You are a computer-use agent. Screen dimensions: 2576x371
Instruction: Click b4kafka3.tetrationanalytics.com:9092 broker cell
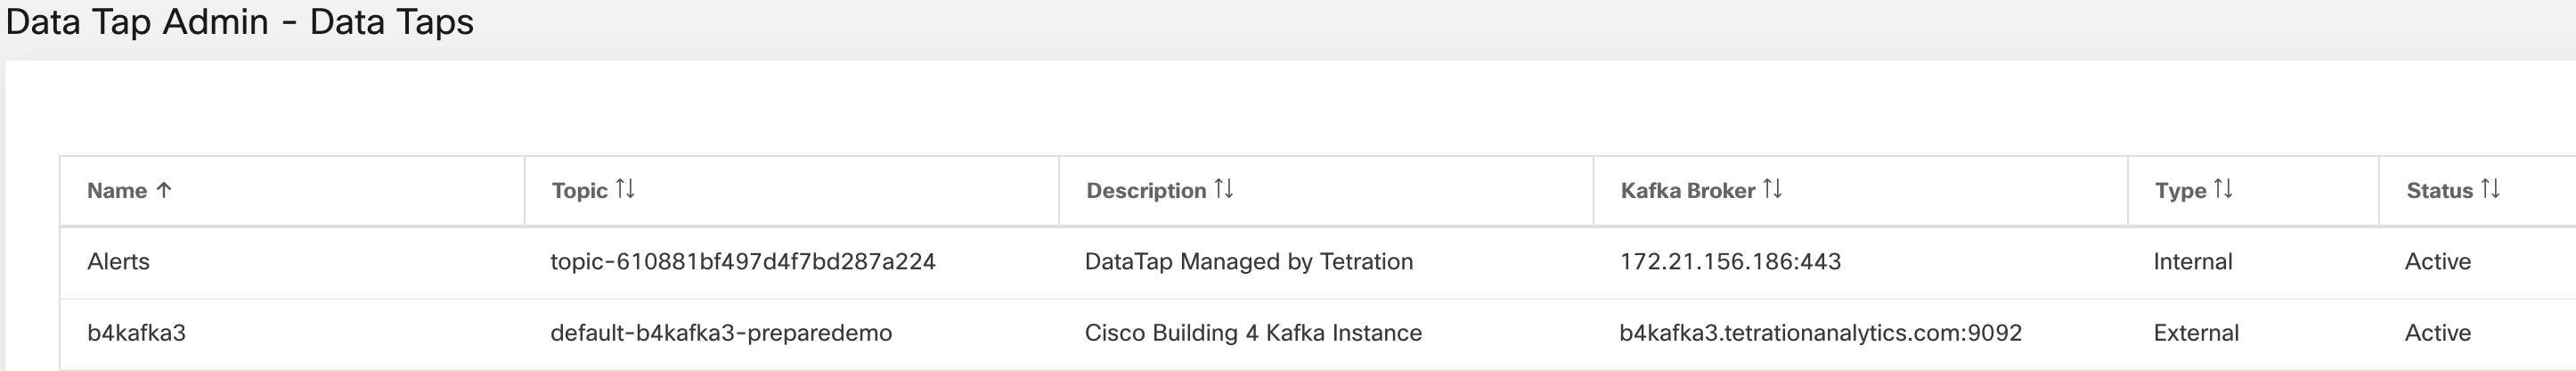point(1821,333)
